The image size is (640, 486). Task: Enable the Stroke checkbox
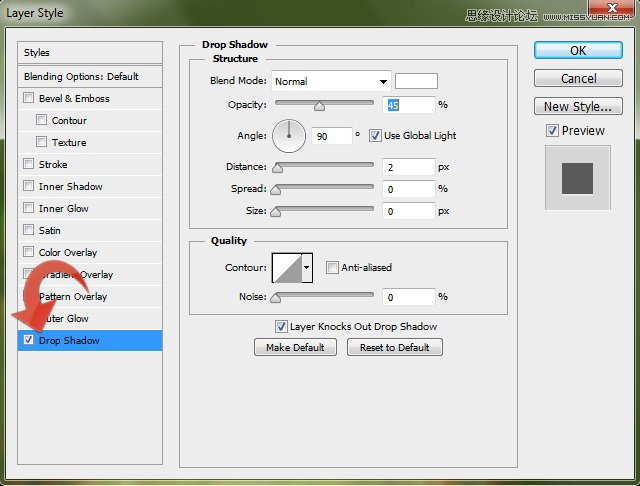(29, 164)
